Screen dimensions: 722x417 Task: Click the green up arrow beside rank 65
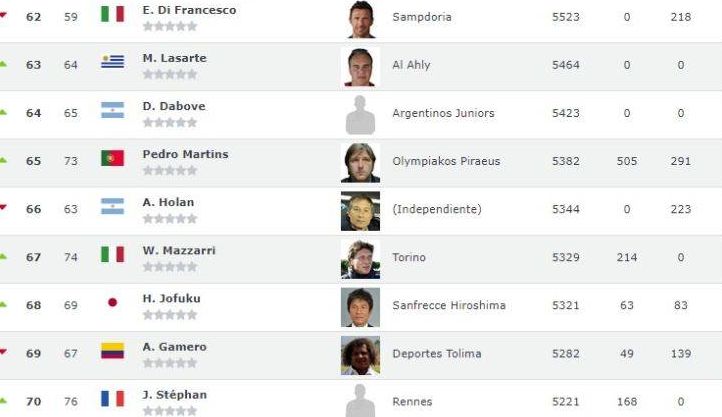[x=3, y=160]
